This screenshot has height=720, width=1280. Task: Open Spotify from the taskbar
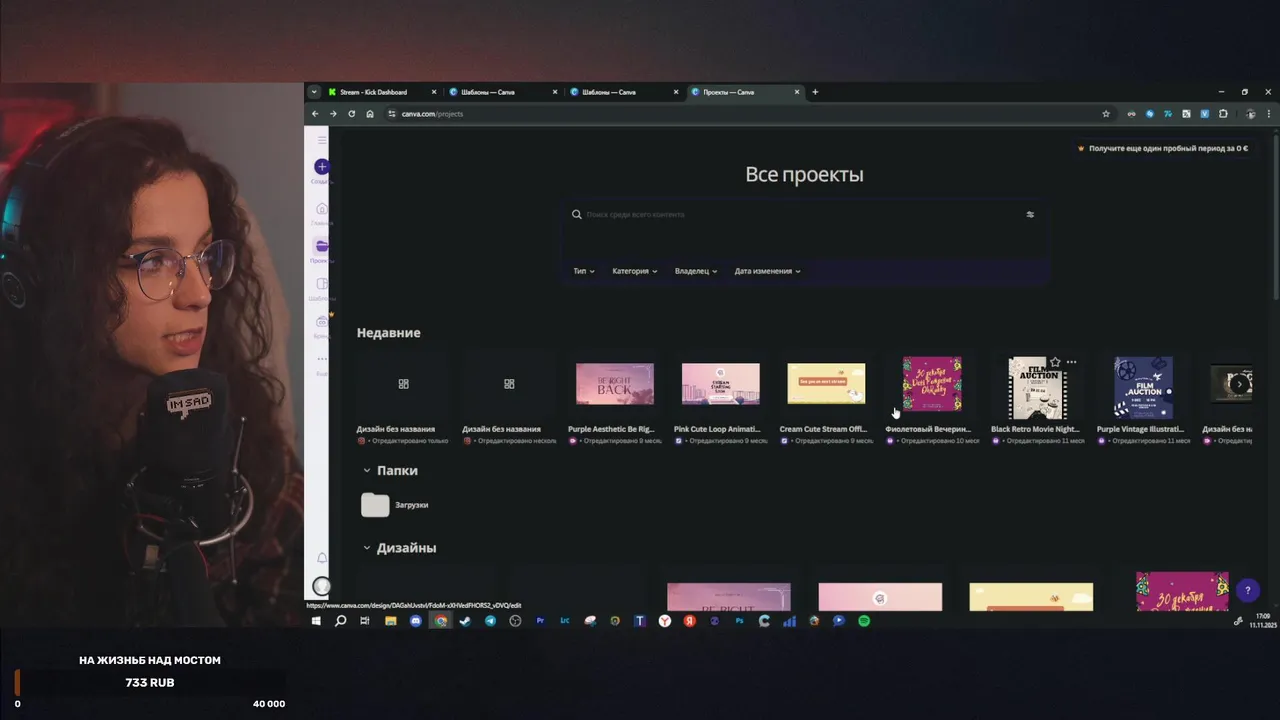point(864,621)
